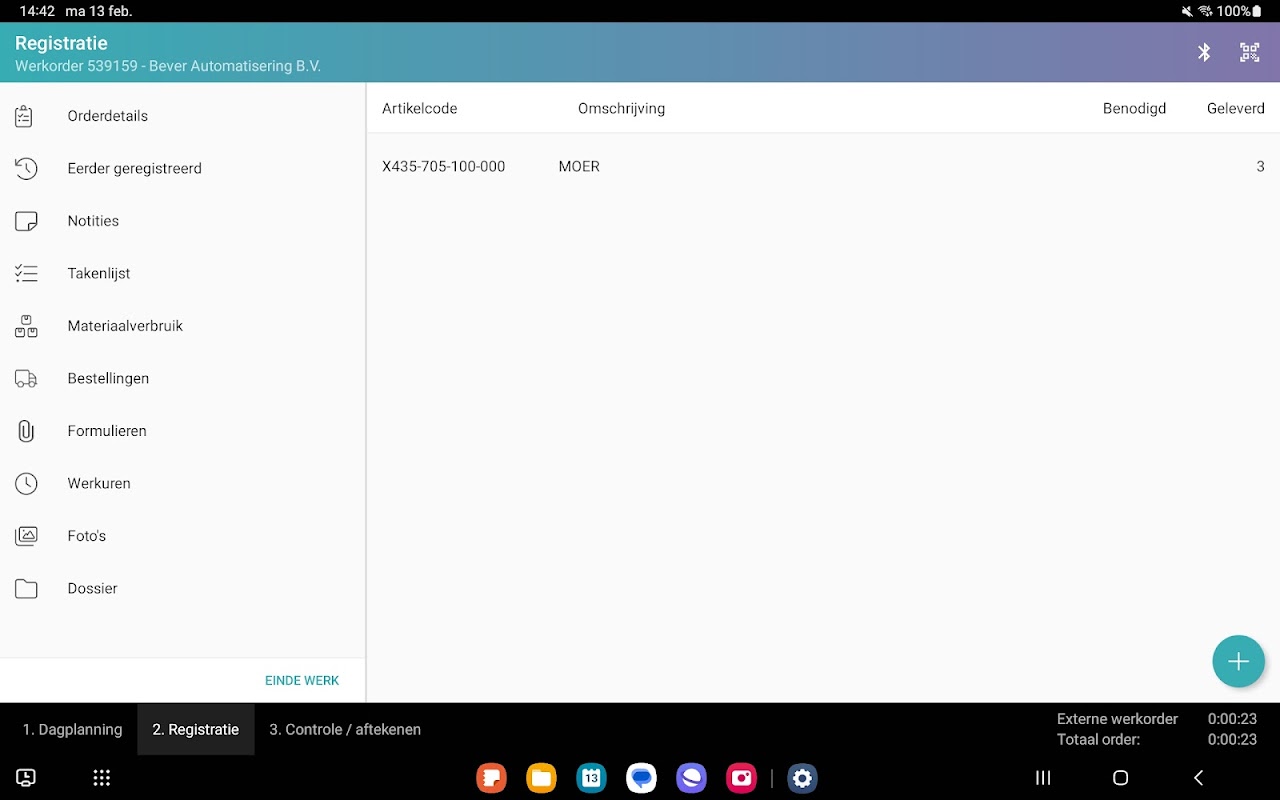
Task: Open the Bluetooth connection icon
Action: 1204,52
